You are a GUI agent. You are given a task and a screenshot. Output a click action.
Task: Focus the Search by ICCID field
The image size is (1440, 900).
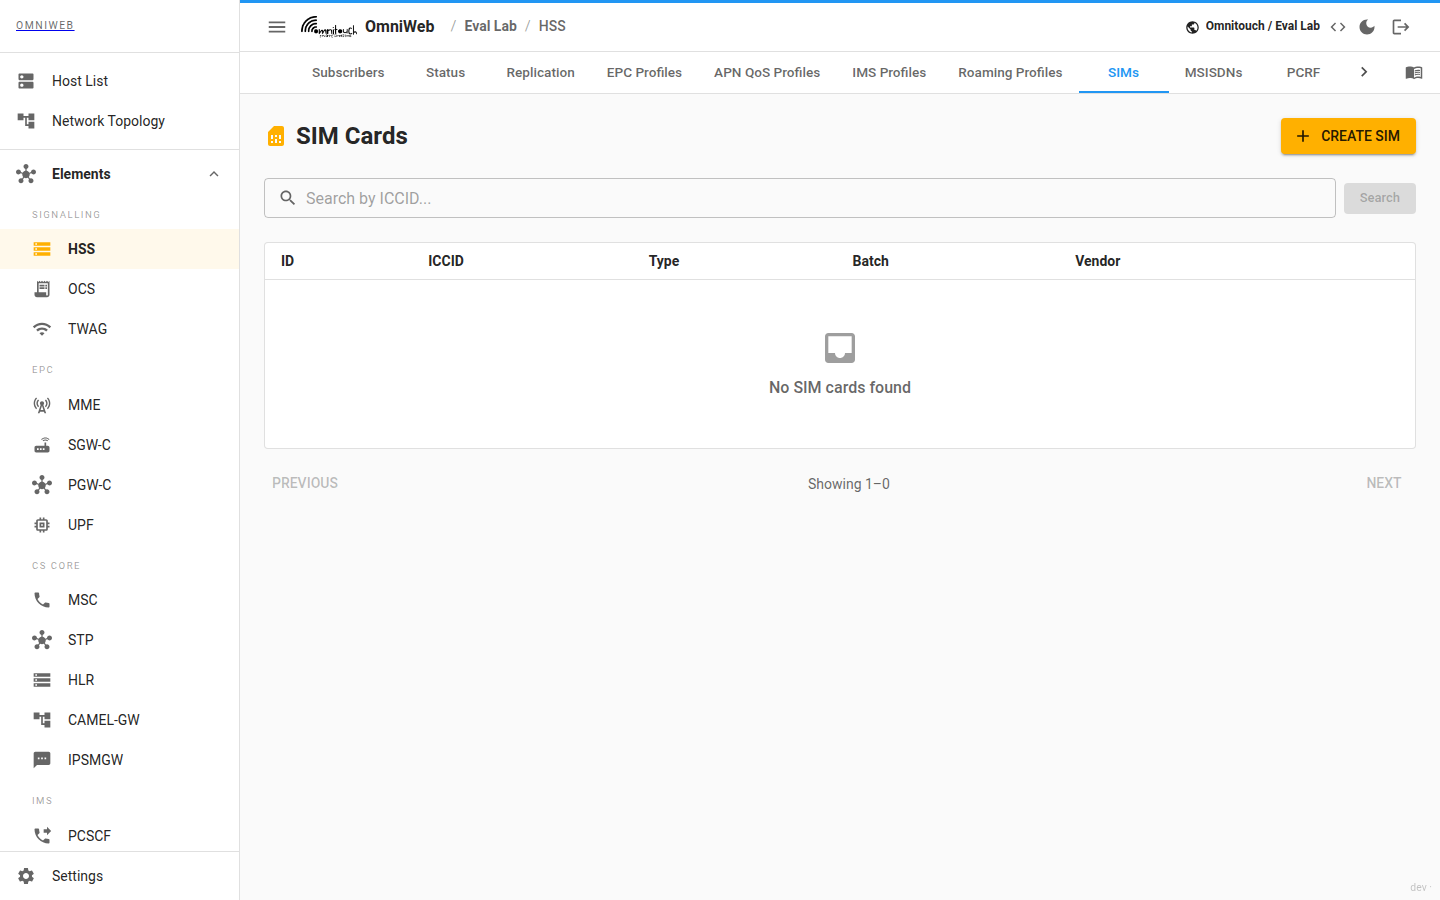pyautogui.click(x=800, y=198)
